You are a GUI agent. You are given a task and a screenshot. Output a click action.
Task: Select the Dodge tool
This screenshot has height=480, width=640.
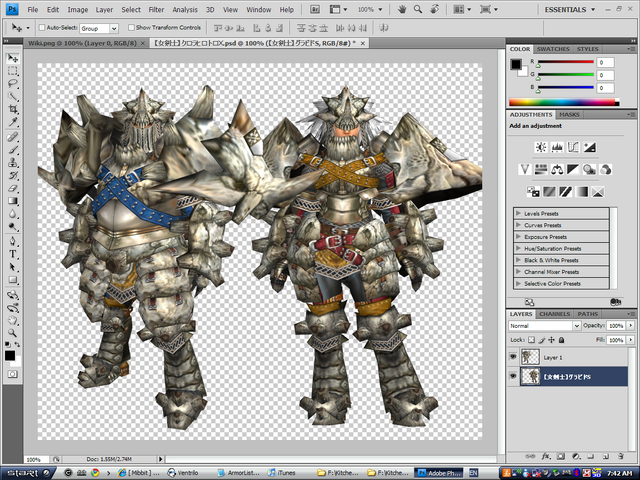tap(13, 227)
